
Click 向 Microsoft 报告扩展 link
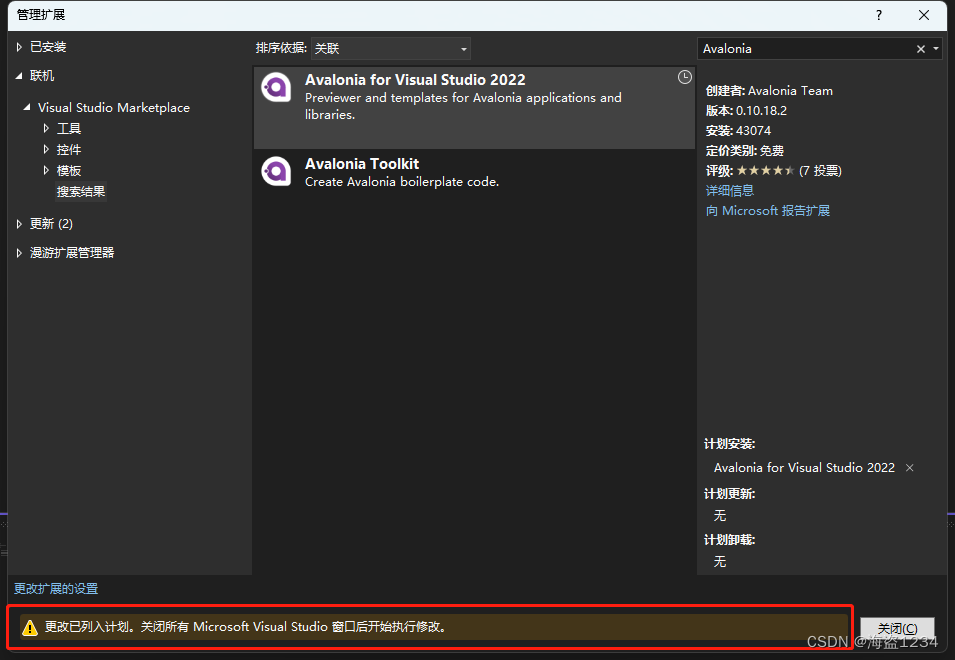point(767,211)
